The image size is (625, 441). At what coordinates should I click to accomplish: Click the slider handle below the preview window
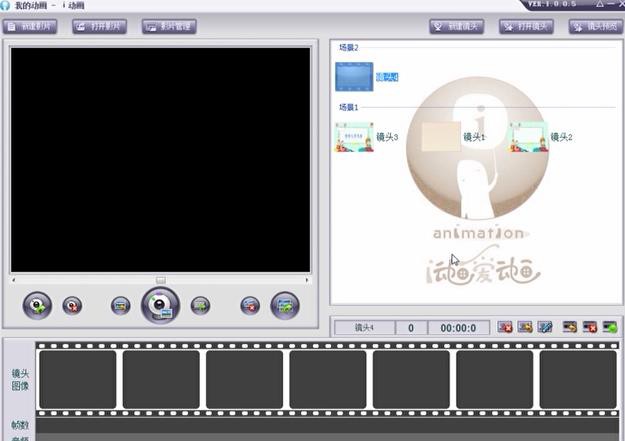[x=161, y=280]
